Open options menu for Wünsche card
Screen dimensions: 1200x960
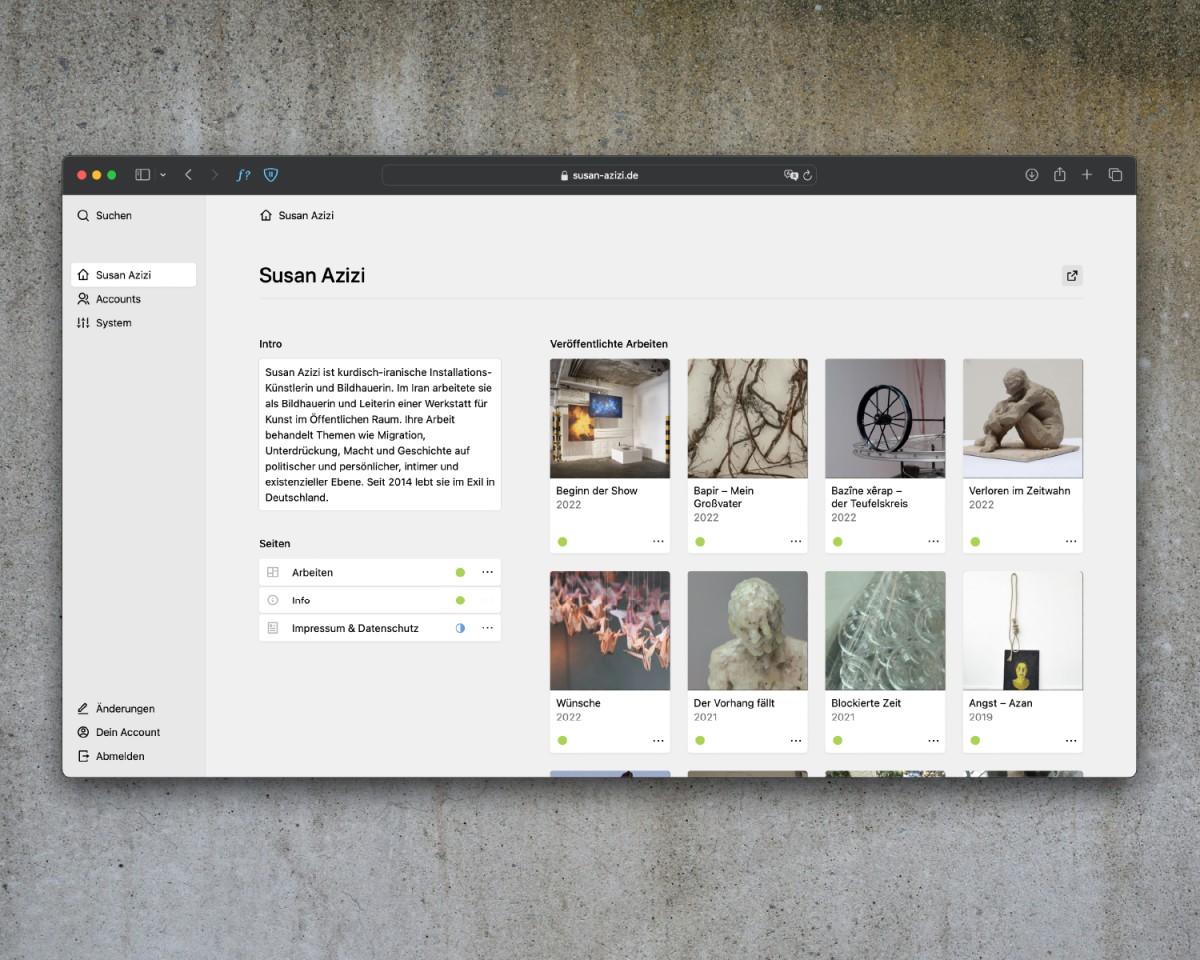click(658, 741)
